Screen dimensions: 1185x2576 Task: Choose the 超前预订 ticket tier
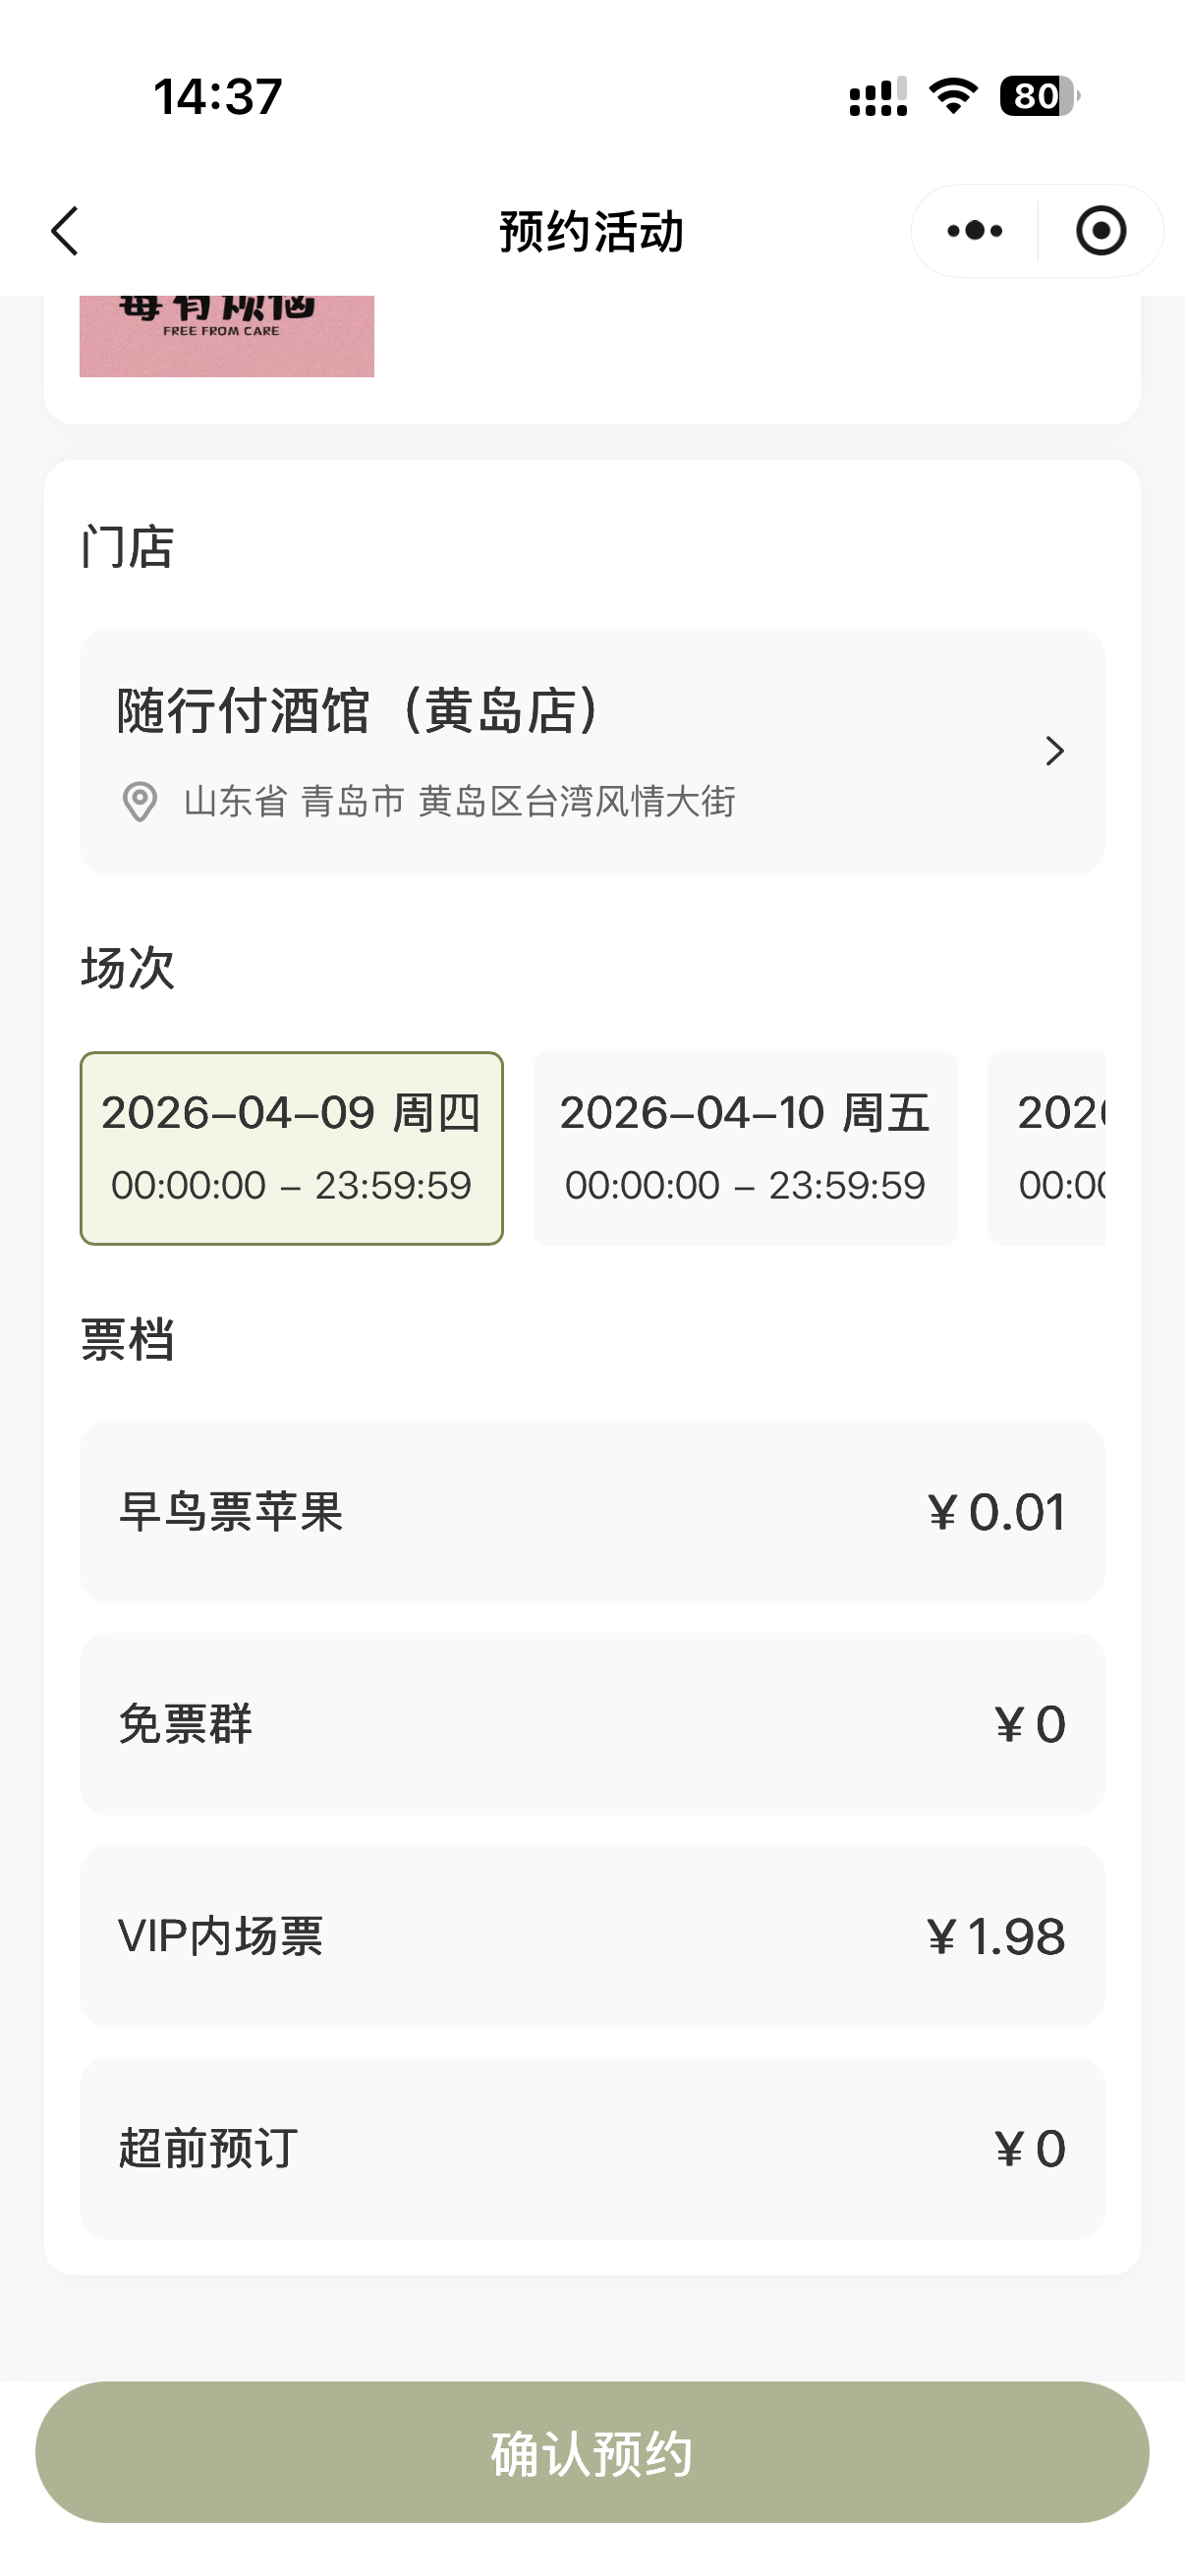click(592, 2149)
